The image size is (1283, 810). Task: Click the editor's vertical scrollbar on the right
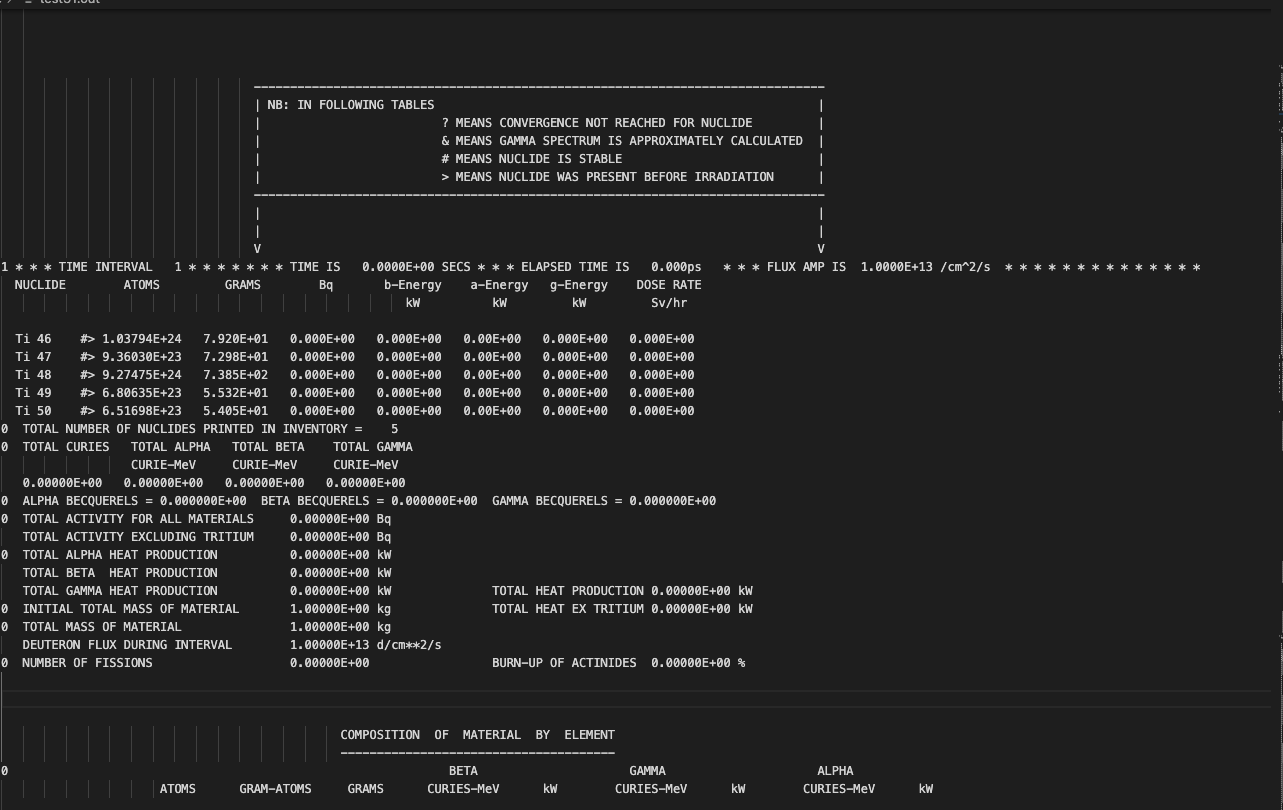[1278, 410]
